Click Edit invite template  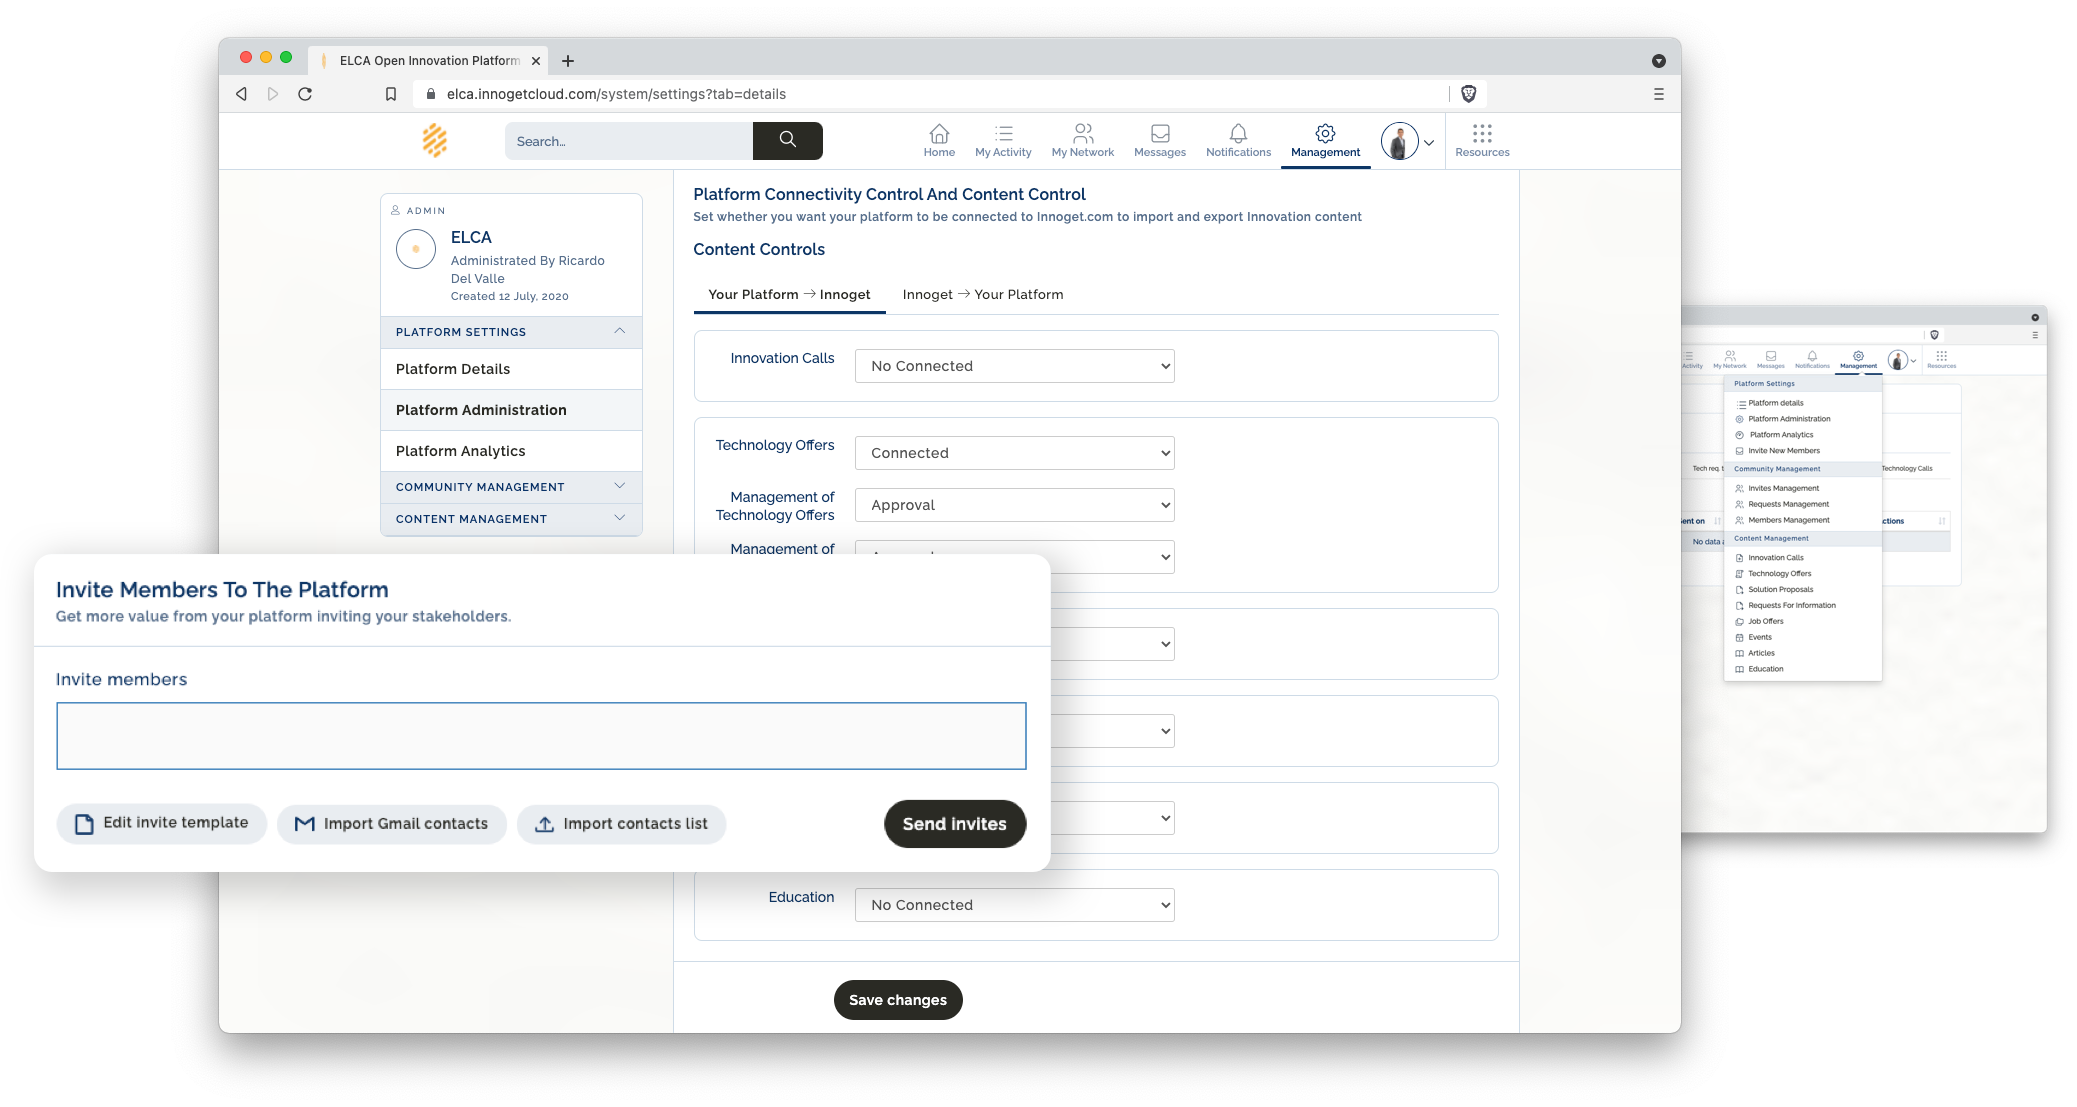pos(162,823)
